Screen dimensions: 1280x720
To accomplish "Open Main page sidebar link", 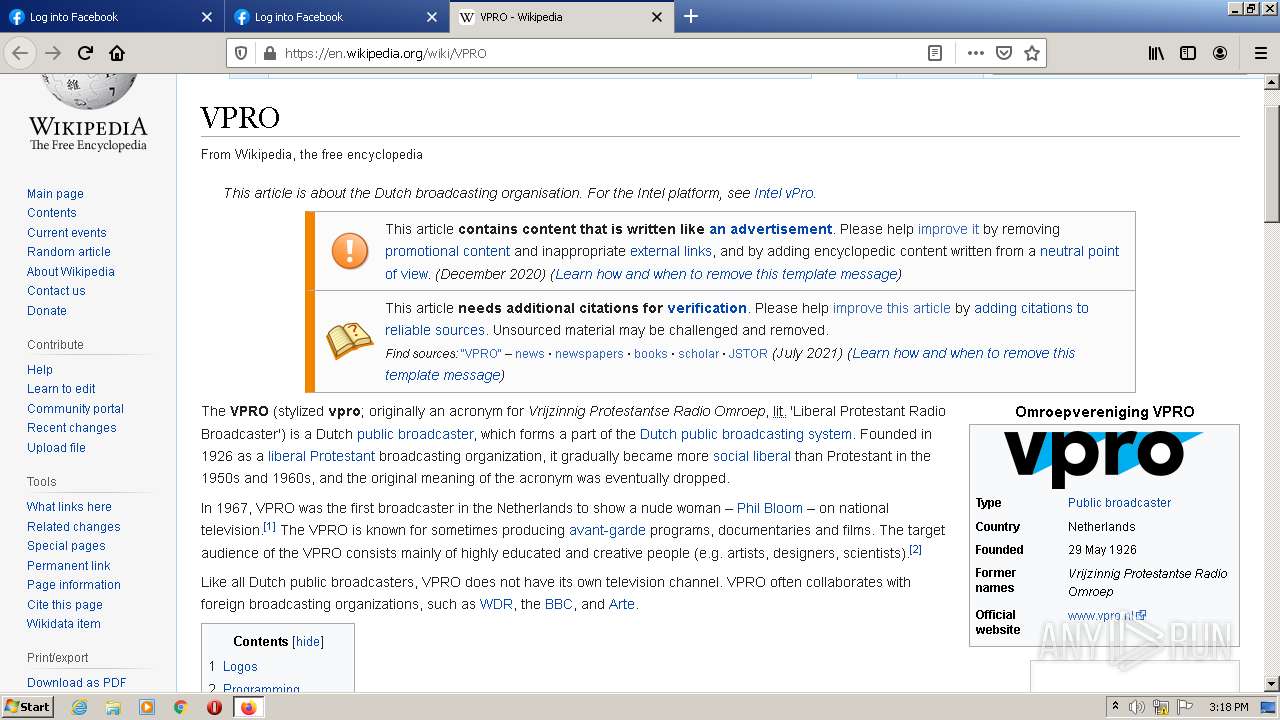I will [55, 194].
